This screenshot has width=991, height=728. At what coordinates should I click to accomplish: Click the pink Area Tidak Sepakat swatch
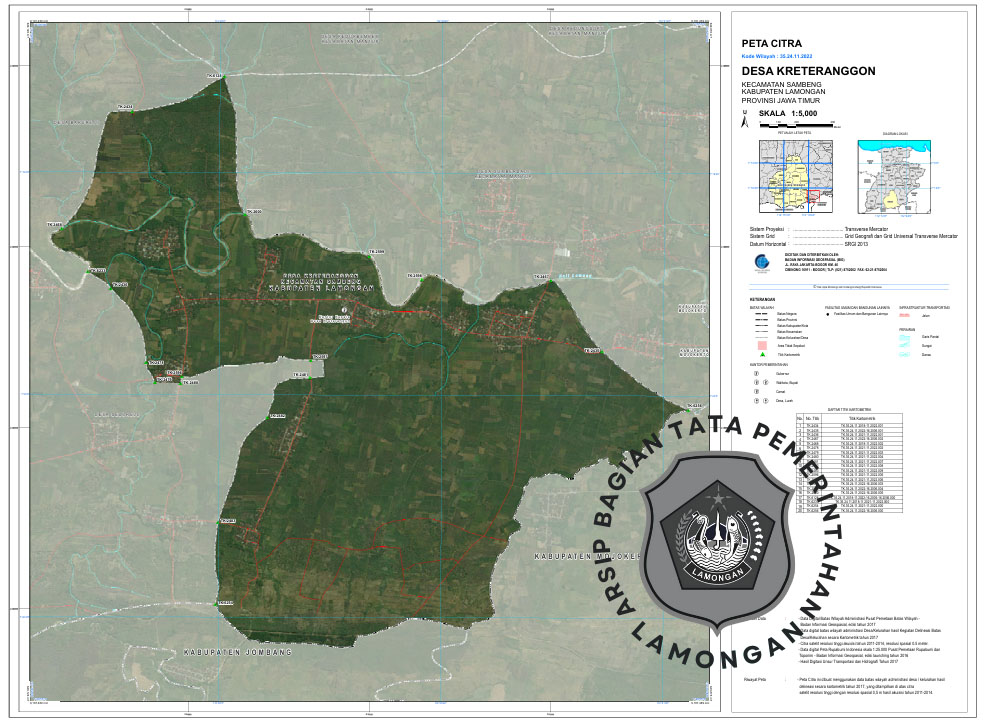click(x=763, y=344)
